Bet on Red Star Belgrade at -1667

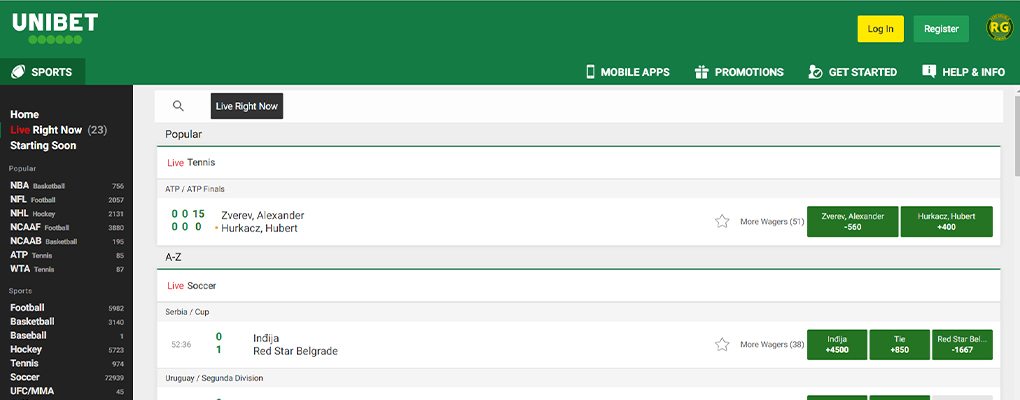click(962, 345)
